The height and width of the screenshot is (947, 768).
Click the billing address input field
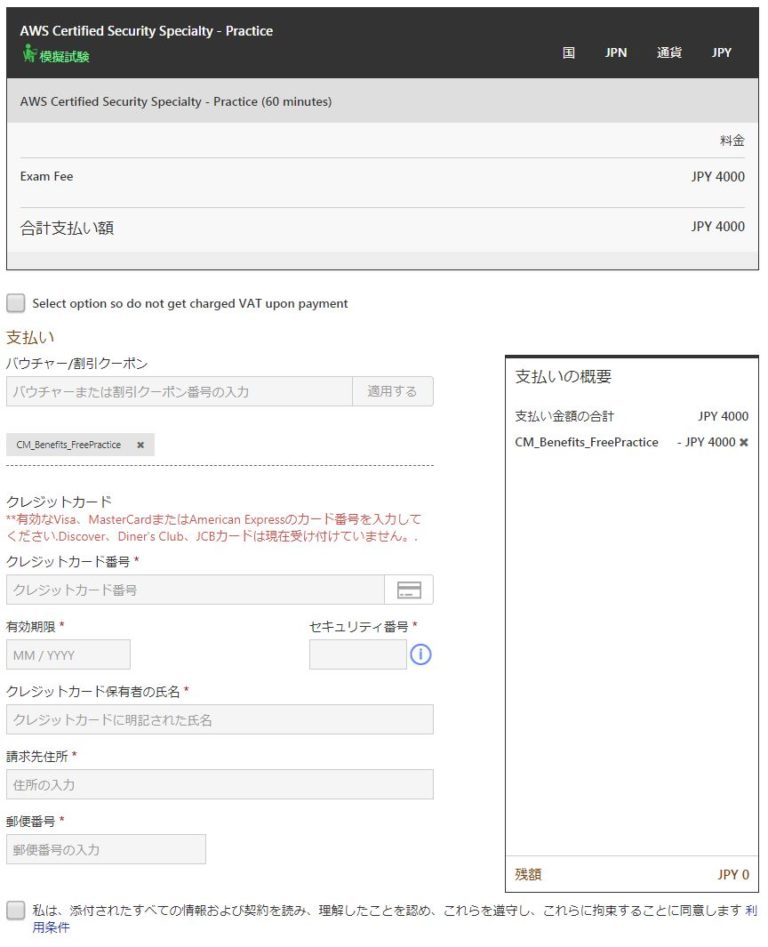[x=219, y=785]
